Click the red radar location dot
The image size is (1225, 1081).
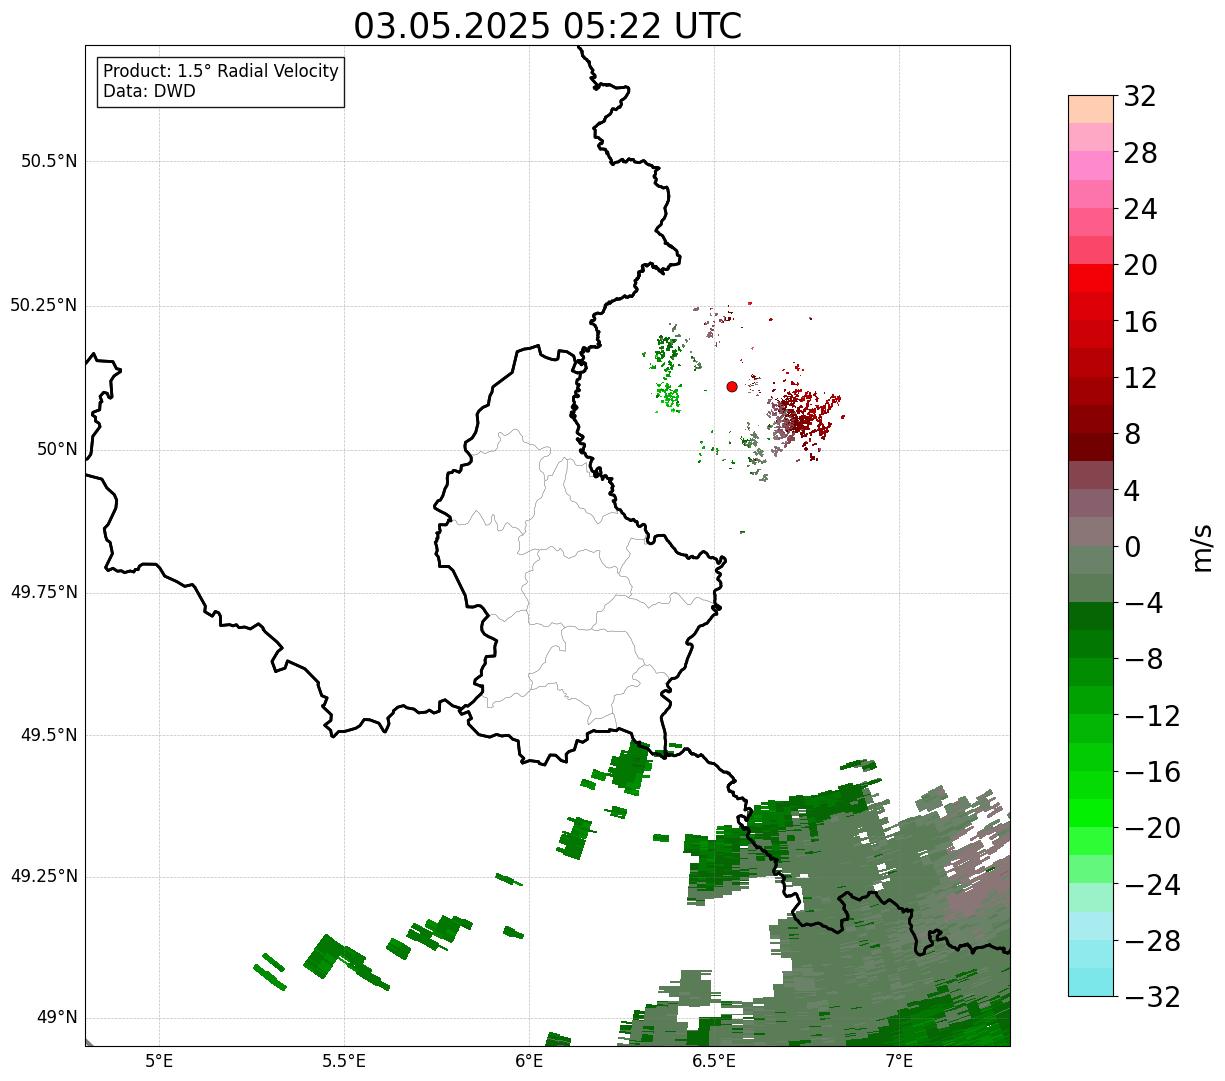click(x=732, y=386)
